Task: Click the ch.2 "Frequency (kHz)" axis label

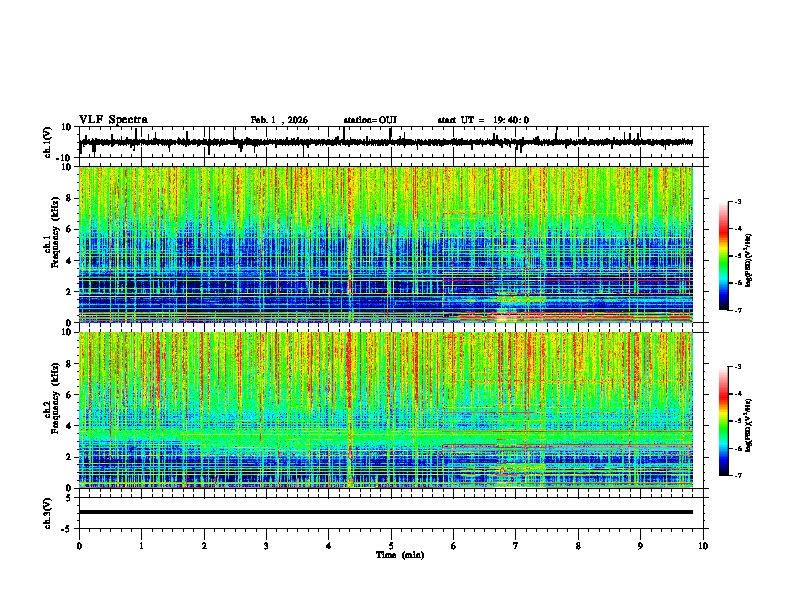Action: click(55, 398)
